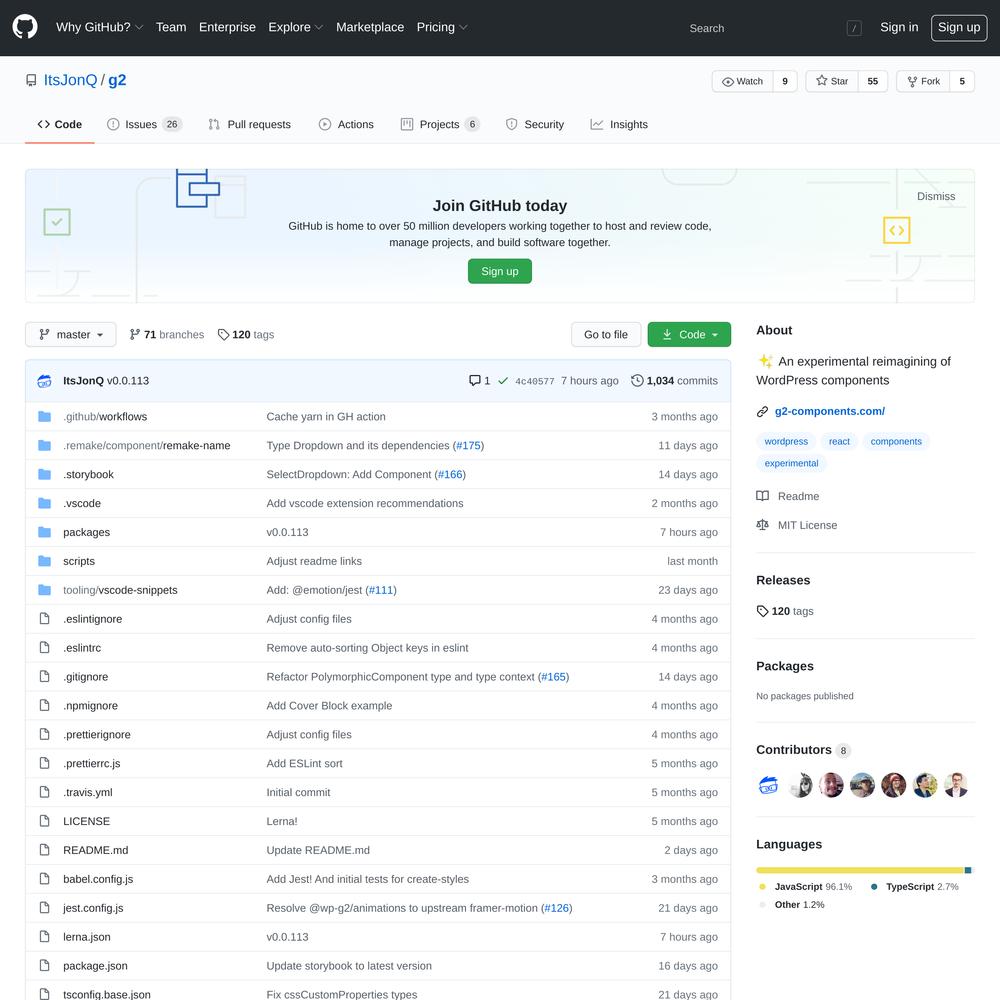Viewport: 1000px width, 1000px height.
Task: Open the master branch selector
Action: 71,335
